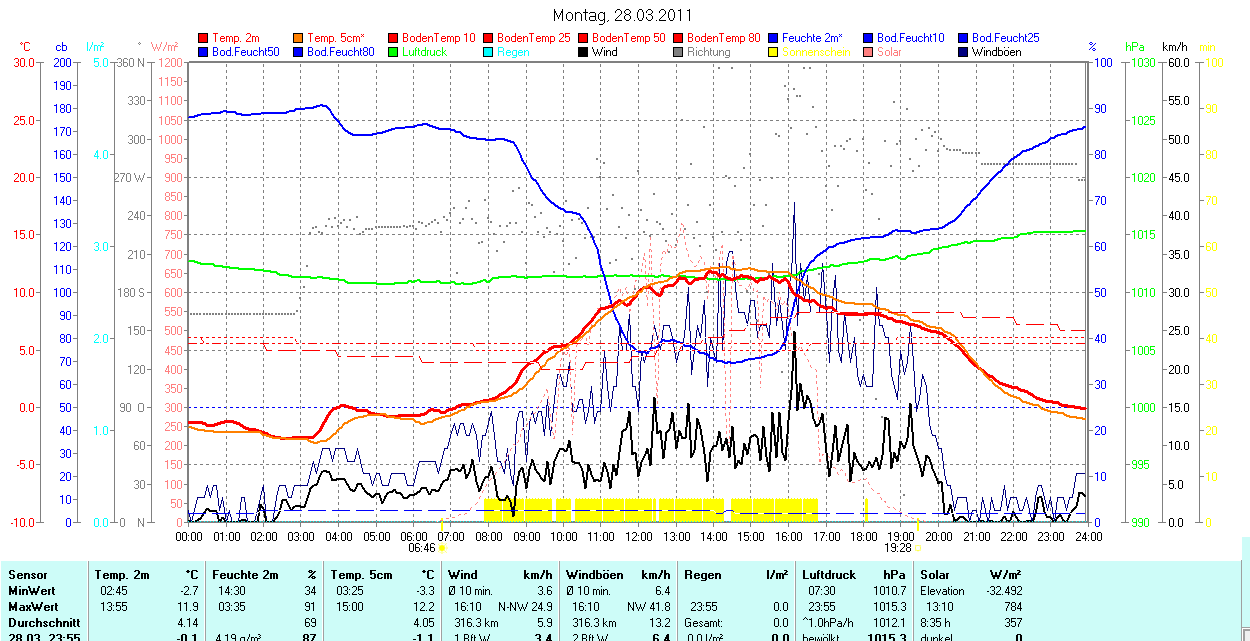Click the Solar legend swatch
Image resolution: width=1250 pixels, height=641 pixels.
(x=869, y=52)
